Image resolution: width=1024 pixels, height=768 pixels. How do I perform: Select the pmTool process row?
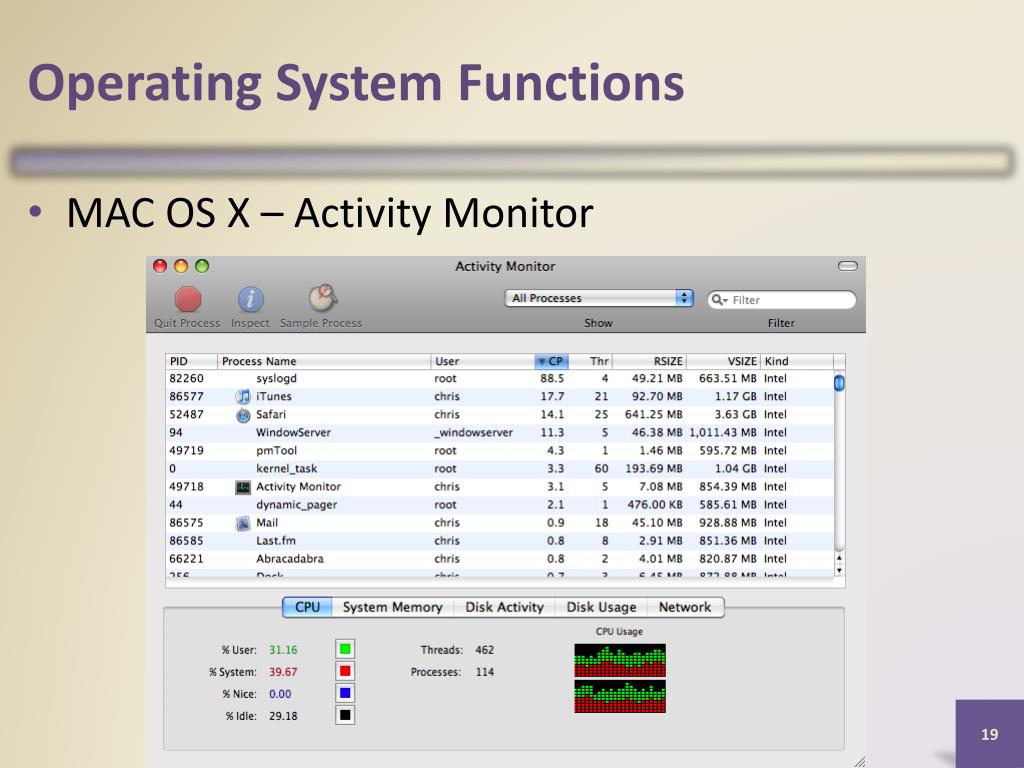coord(500,451)
